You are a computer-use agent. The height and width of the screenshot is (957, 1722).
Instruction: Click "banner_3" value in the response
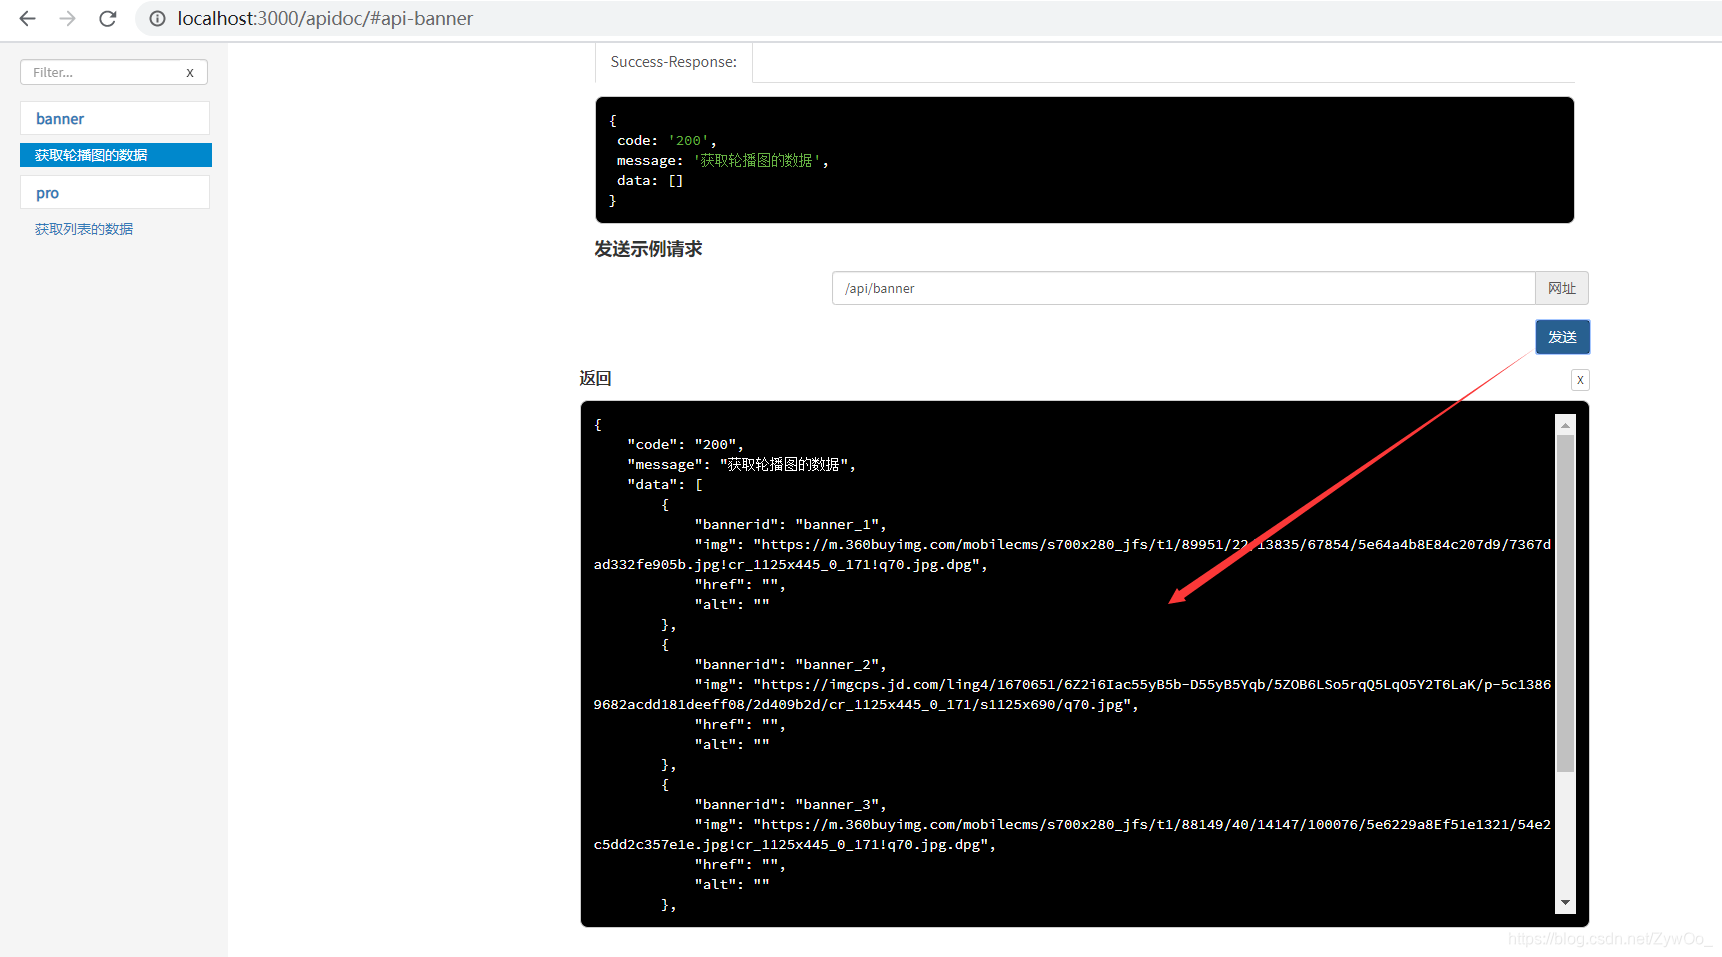[837, 804]
